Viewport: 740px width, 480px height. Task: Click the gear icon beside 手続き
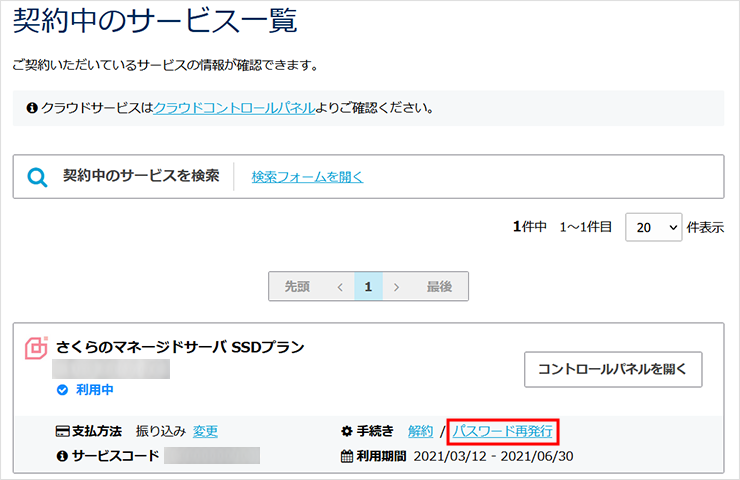click(347, 431)
